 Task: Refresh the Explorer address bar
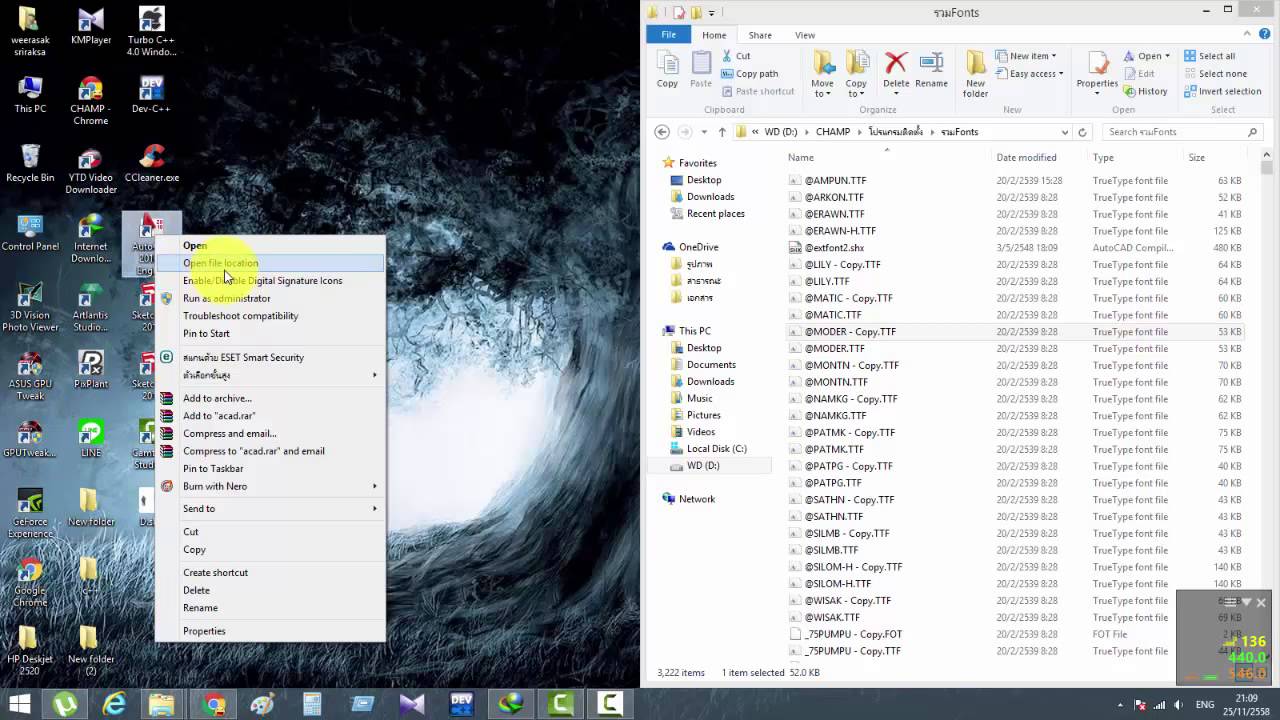pyautogui.click(x=1082, y=132)
